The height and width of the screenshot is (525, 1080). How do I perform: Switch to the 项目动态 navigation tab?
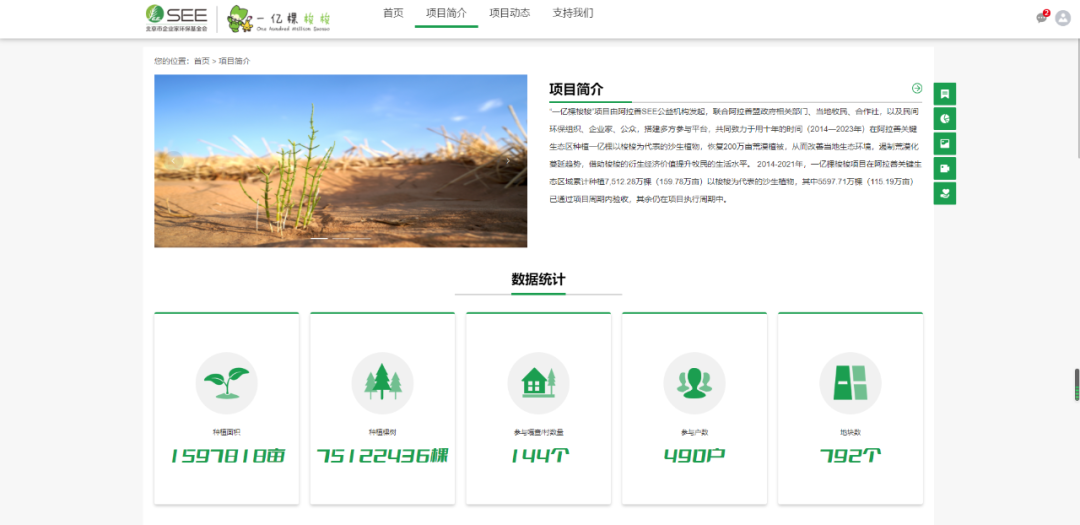point(510,13)
